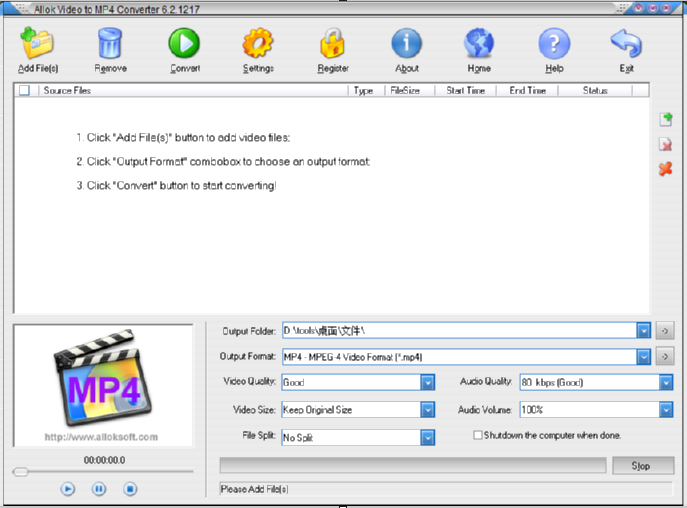Viewport: 687px width, 508px height.
Task: Open Help with the question mark icon
Action: click(554, 43)
